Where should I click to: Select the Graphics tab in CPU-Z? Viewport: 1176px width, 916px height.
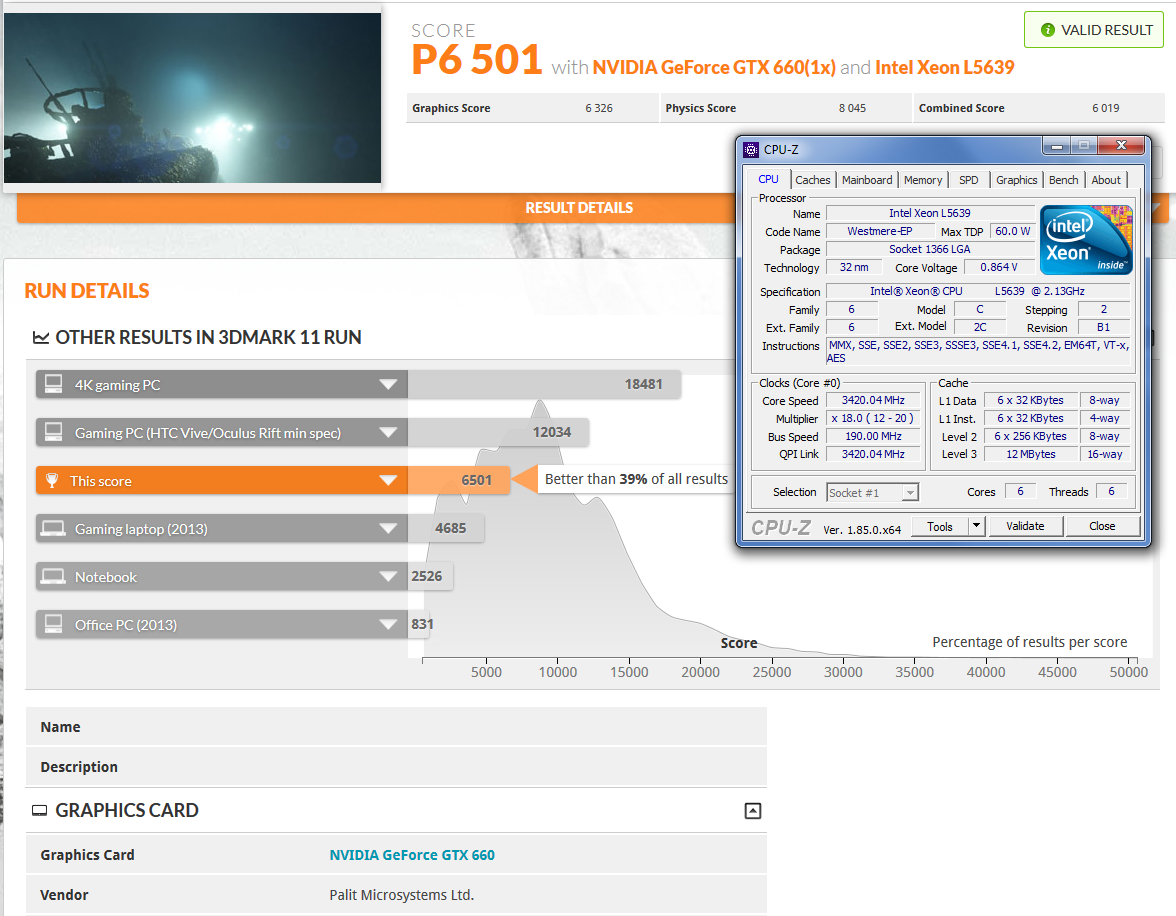1016,180
